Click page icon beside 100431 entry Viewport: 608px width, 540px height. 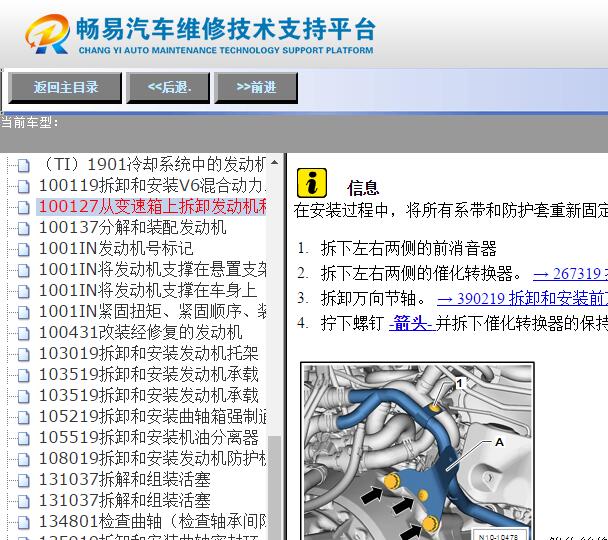(24, 333)
